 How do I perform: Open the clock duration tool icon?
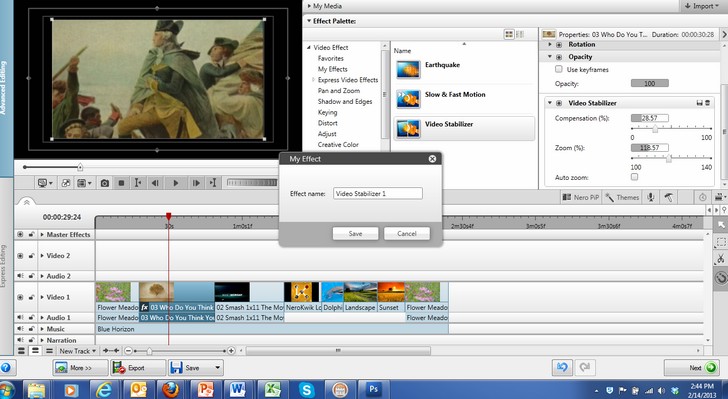coord(702,197)
